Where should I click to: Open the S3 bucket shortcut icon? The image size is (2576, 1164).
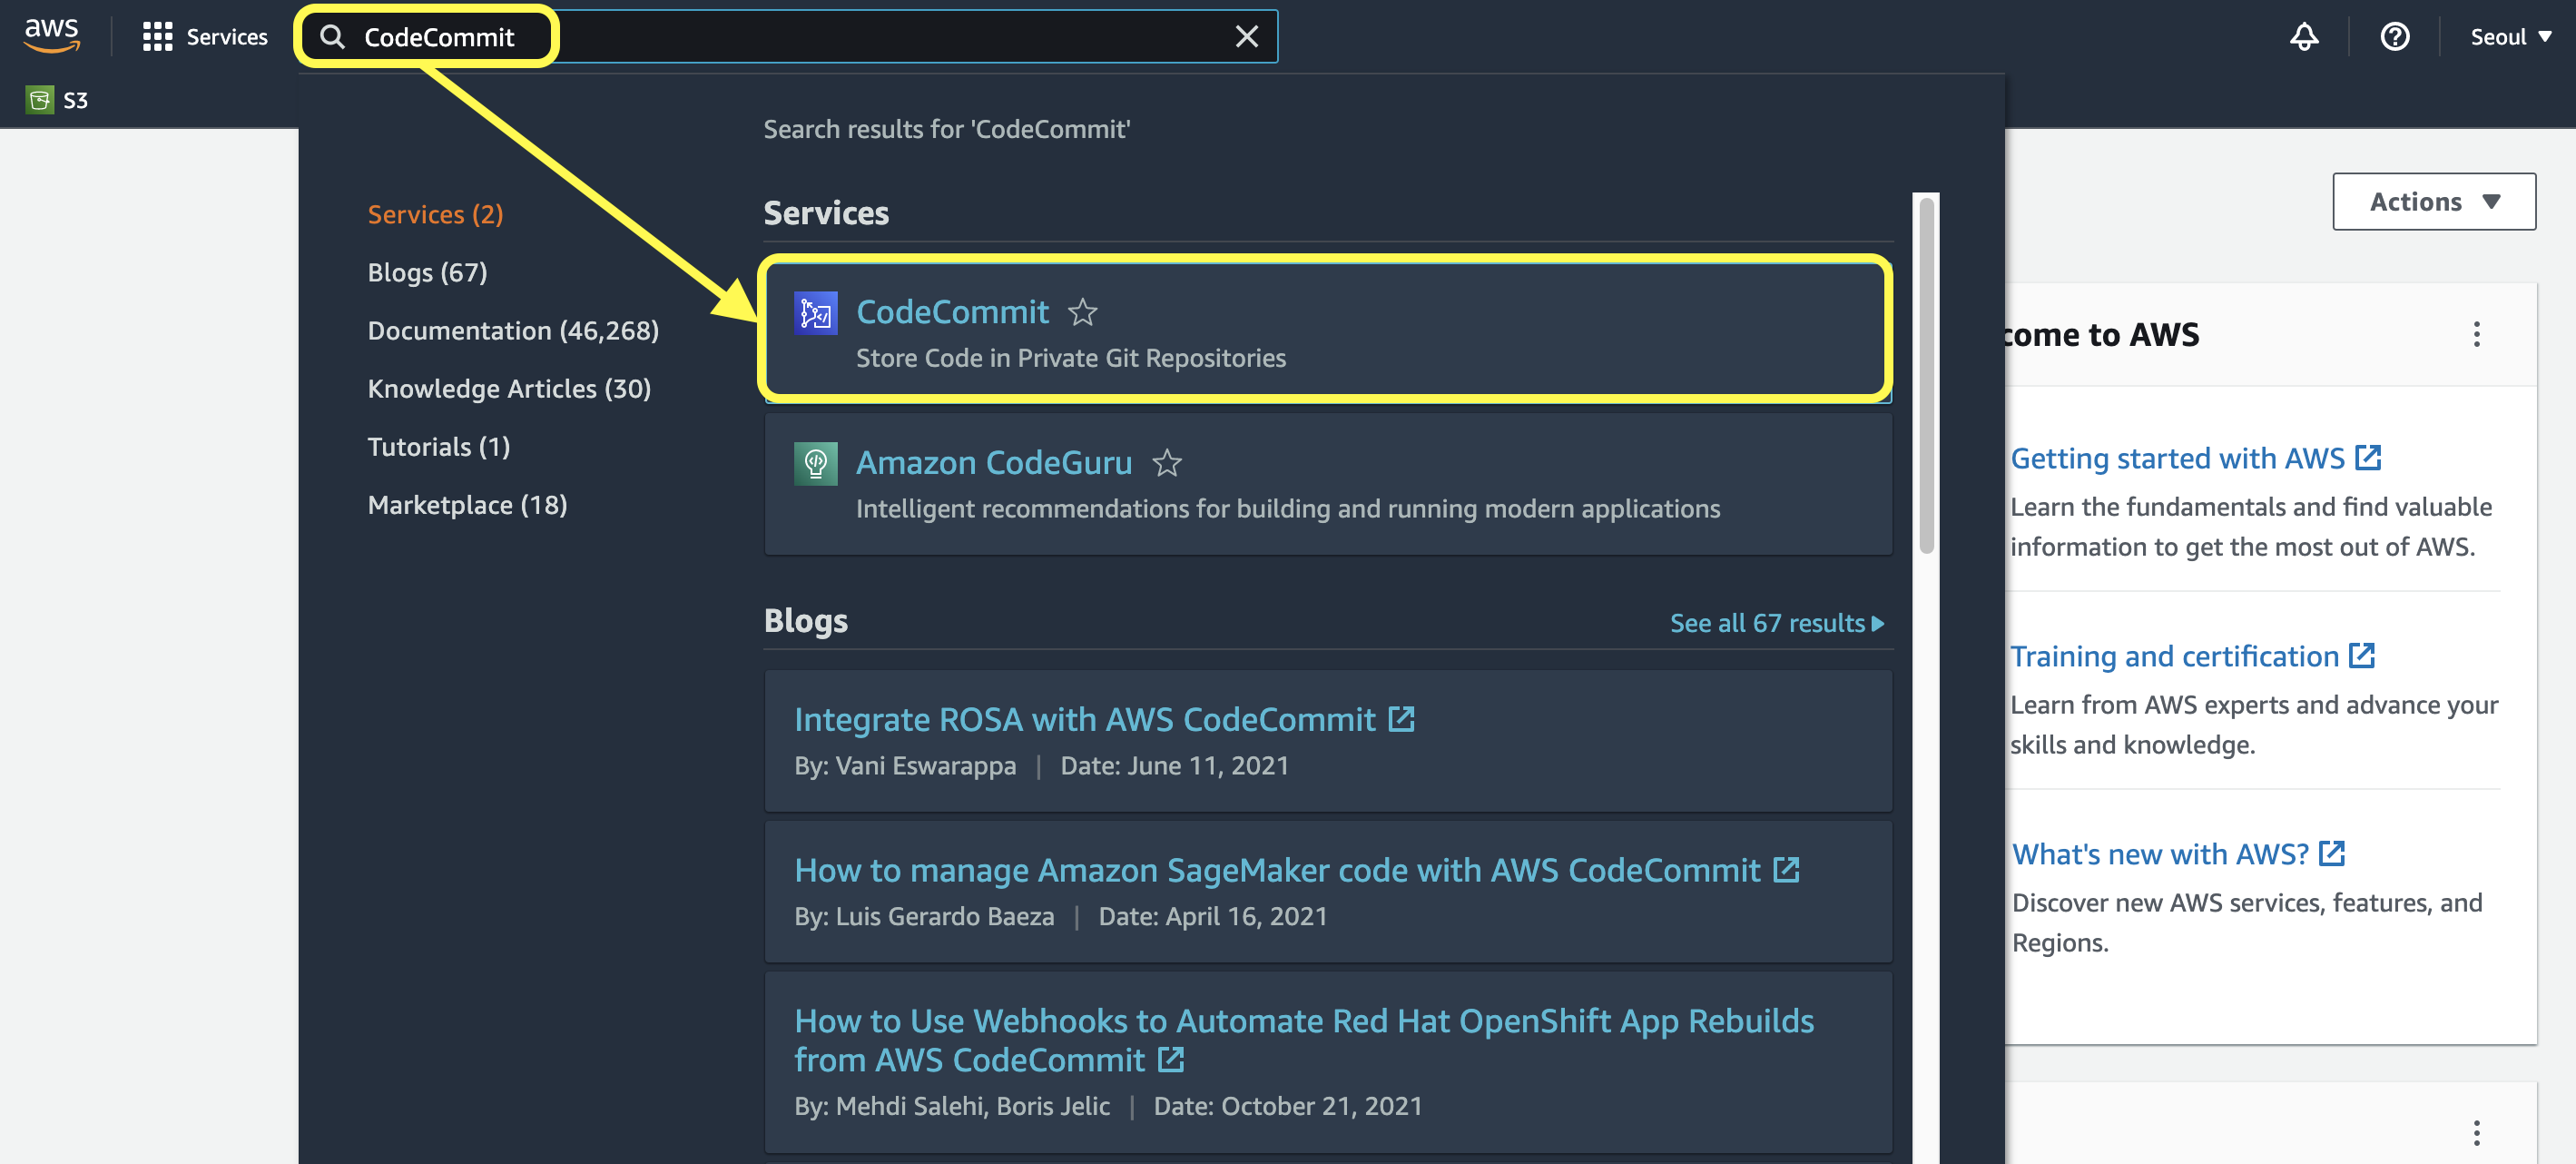pos(40,100)
